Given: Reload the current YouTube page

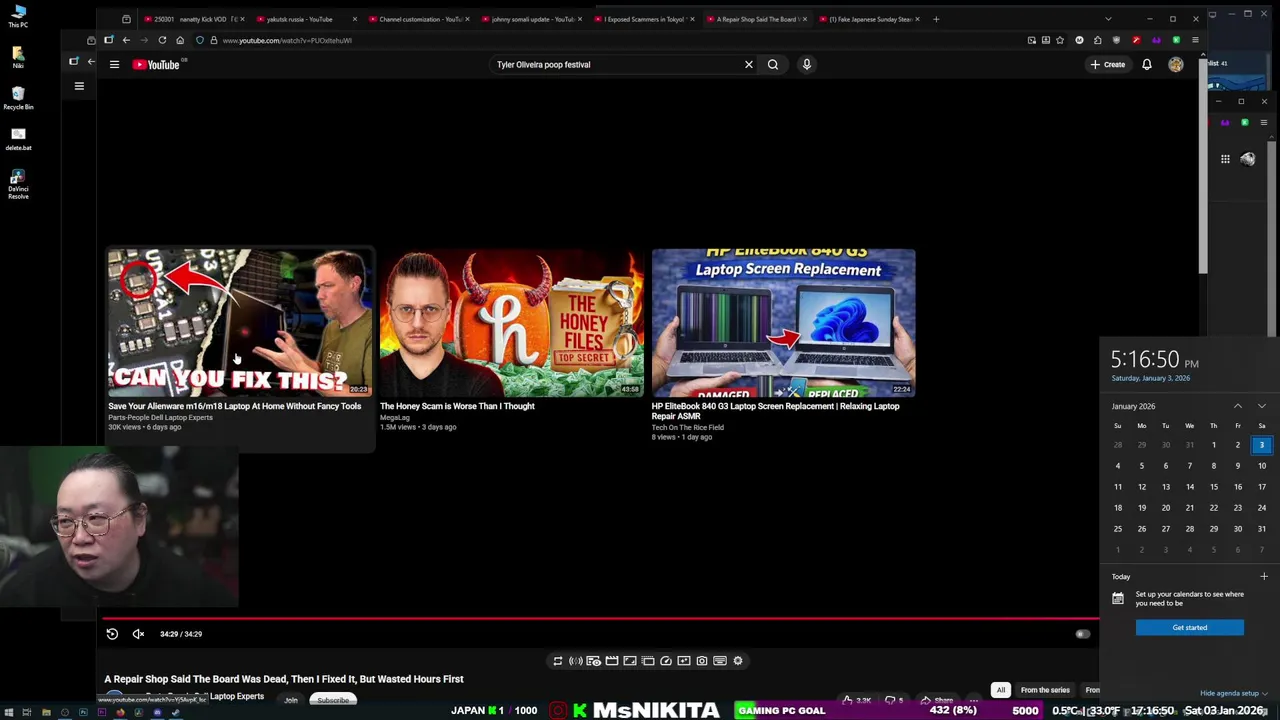Looking at the screenshot, I should coord(162,40).
